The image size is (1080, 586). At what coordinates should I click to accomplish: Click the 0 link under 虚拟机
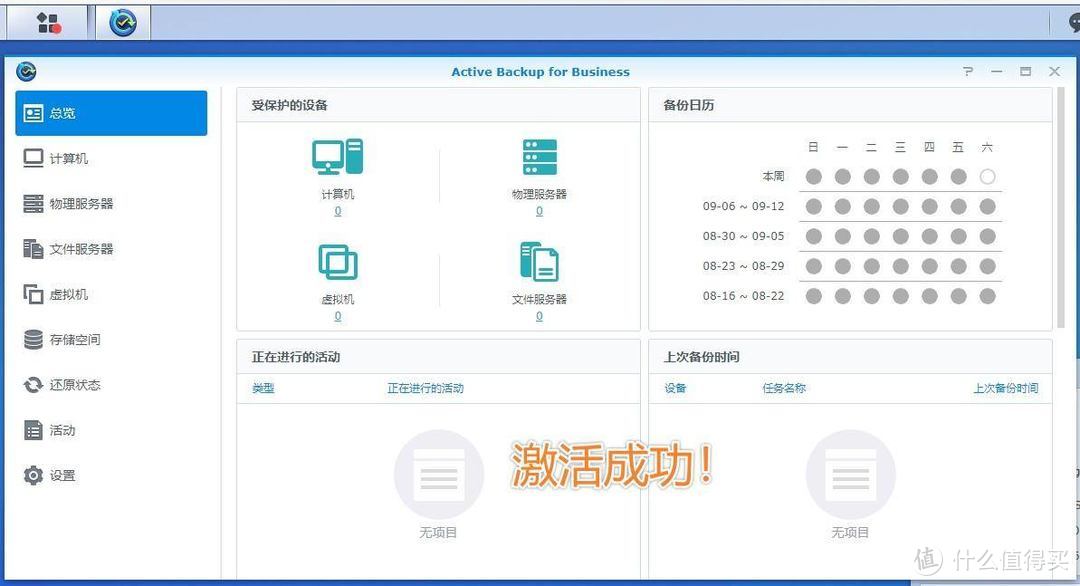click(x=337, y=316)
